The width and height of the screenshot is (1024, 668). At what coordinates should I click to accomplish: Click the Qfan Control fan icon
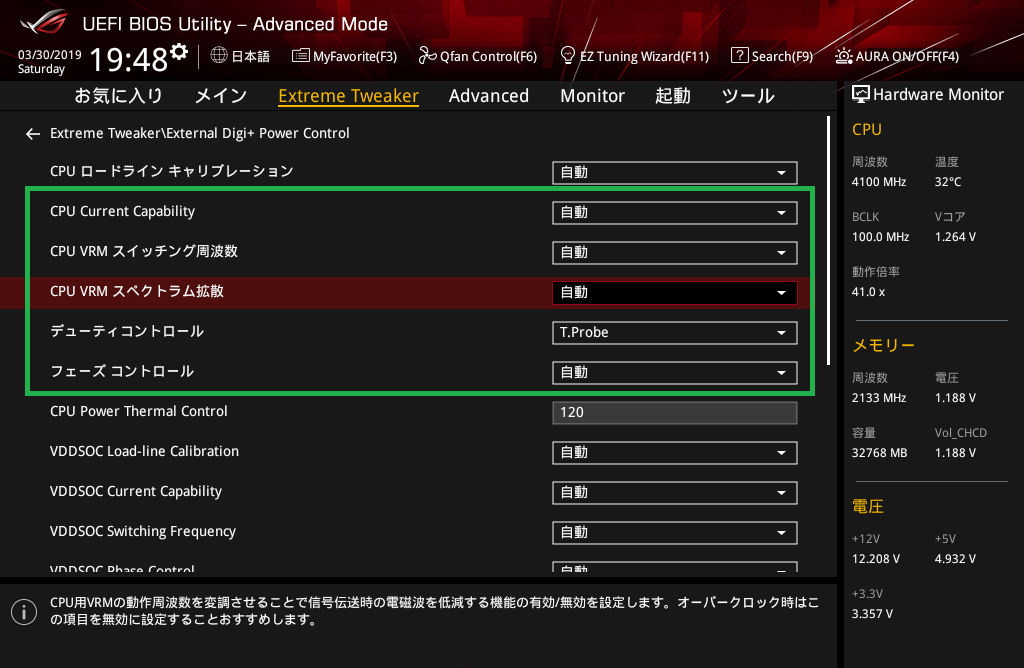tap(427, 56)
